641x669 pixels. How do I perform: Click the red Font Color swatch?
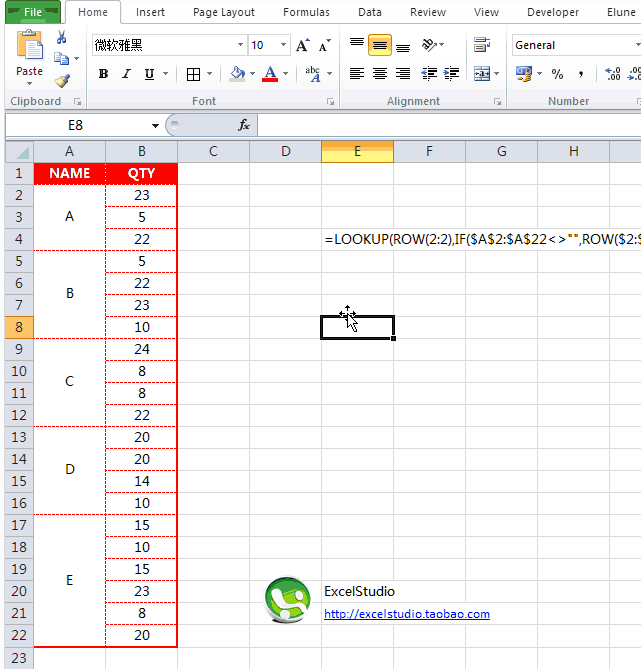(x=269, y=74)
